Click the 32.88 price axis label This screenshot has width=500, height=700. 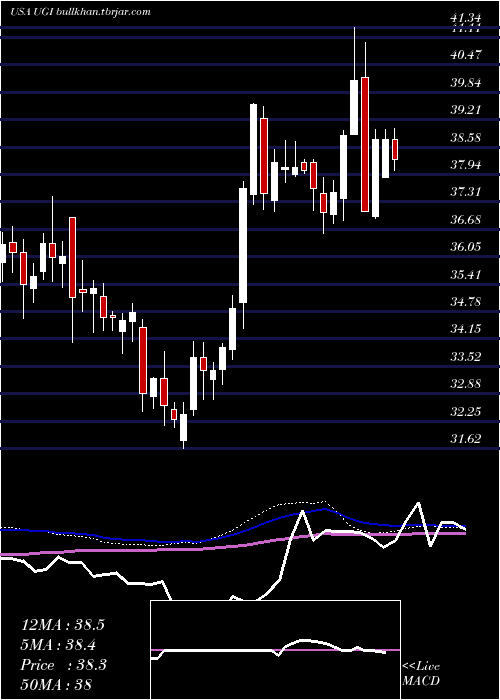pyautogui.click(x=466, y=384)
